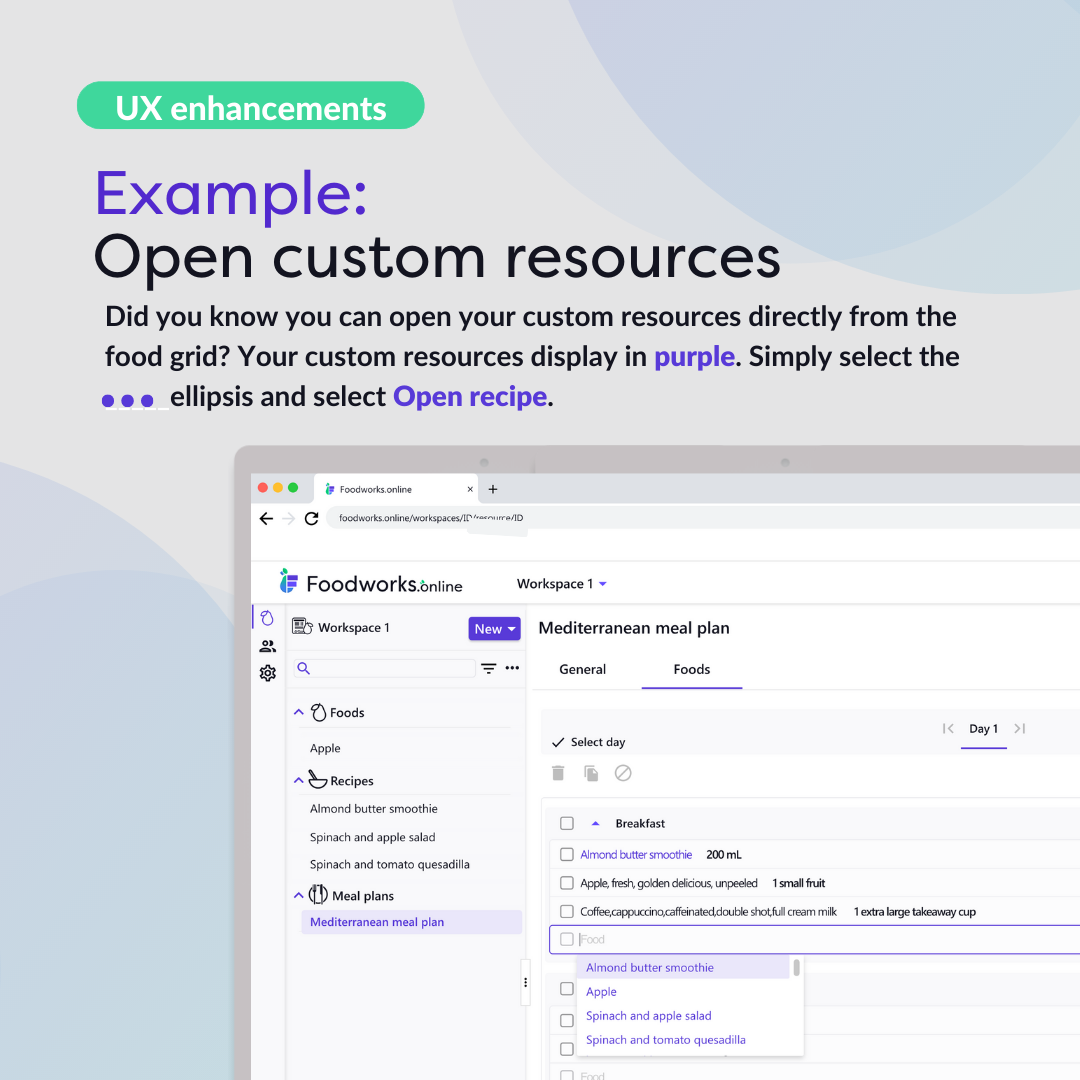
Task: Click the browser address bar
Action: click(x=703, y=518)
